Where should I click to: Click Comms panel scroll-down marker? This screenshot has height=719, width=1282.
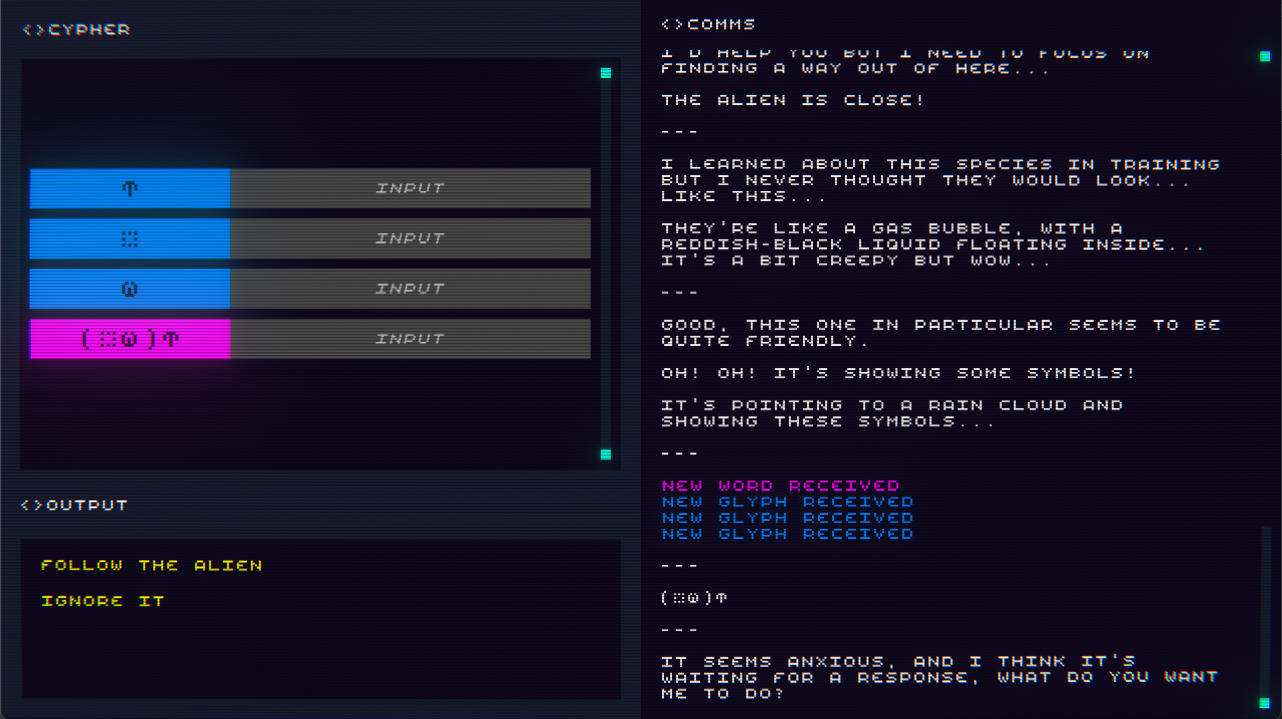[1265, 703]
